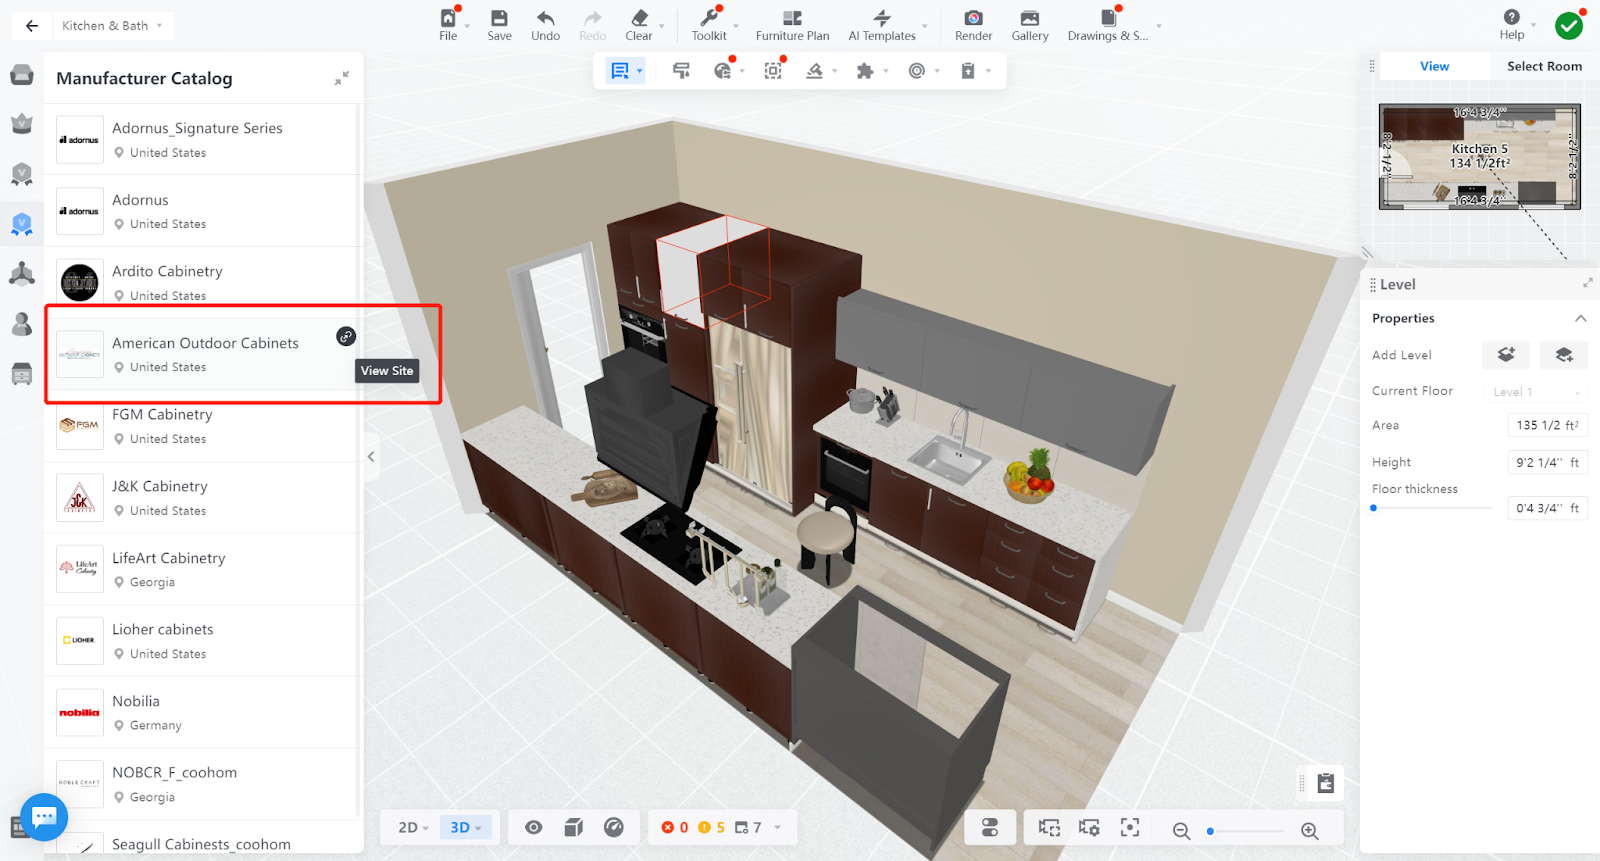Screen dimensions: 1600x861
Task: Start a Render
Action: pyautogui.click(x=973, y=25)
